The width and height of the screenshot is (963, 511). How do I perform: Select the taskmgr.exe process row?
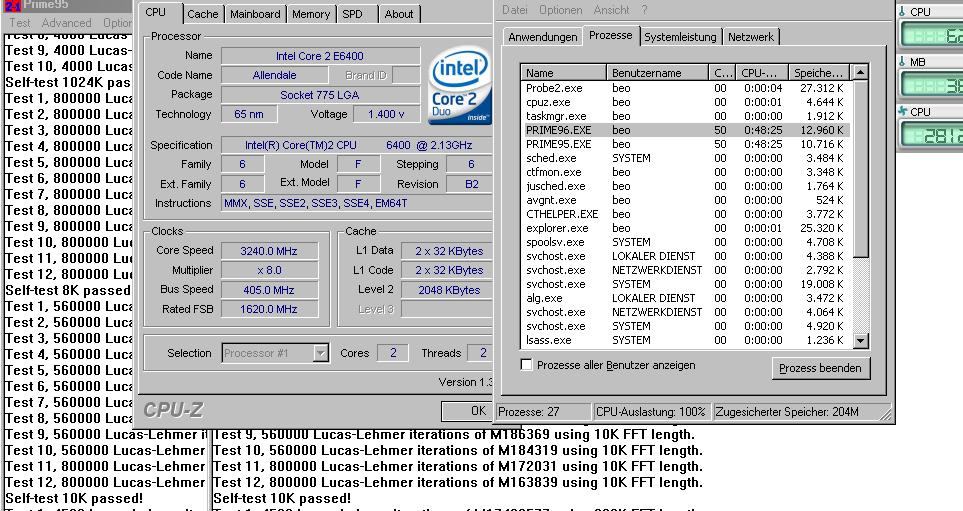pyautogui.click(x=685, y=116)
